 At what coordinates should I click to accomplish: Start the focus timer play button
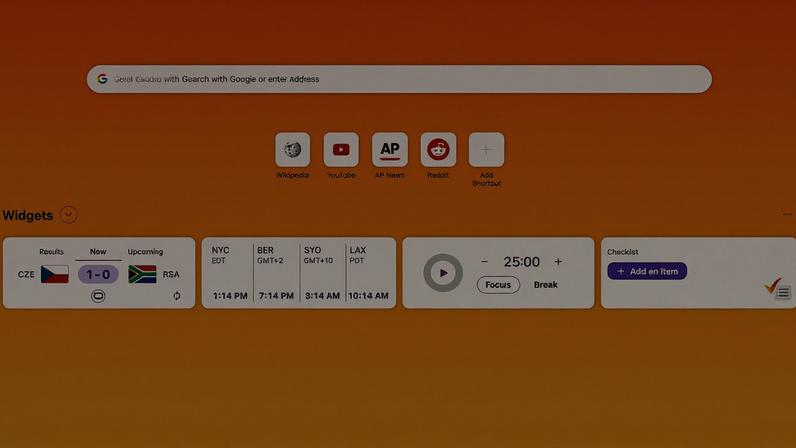click(x=443, y=273)
